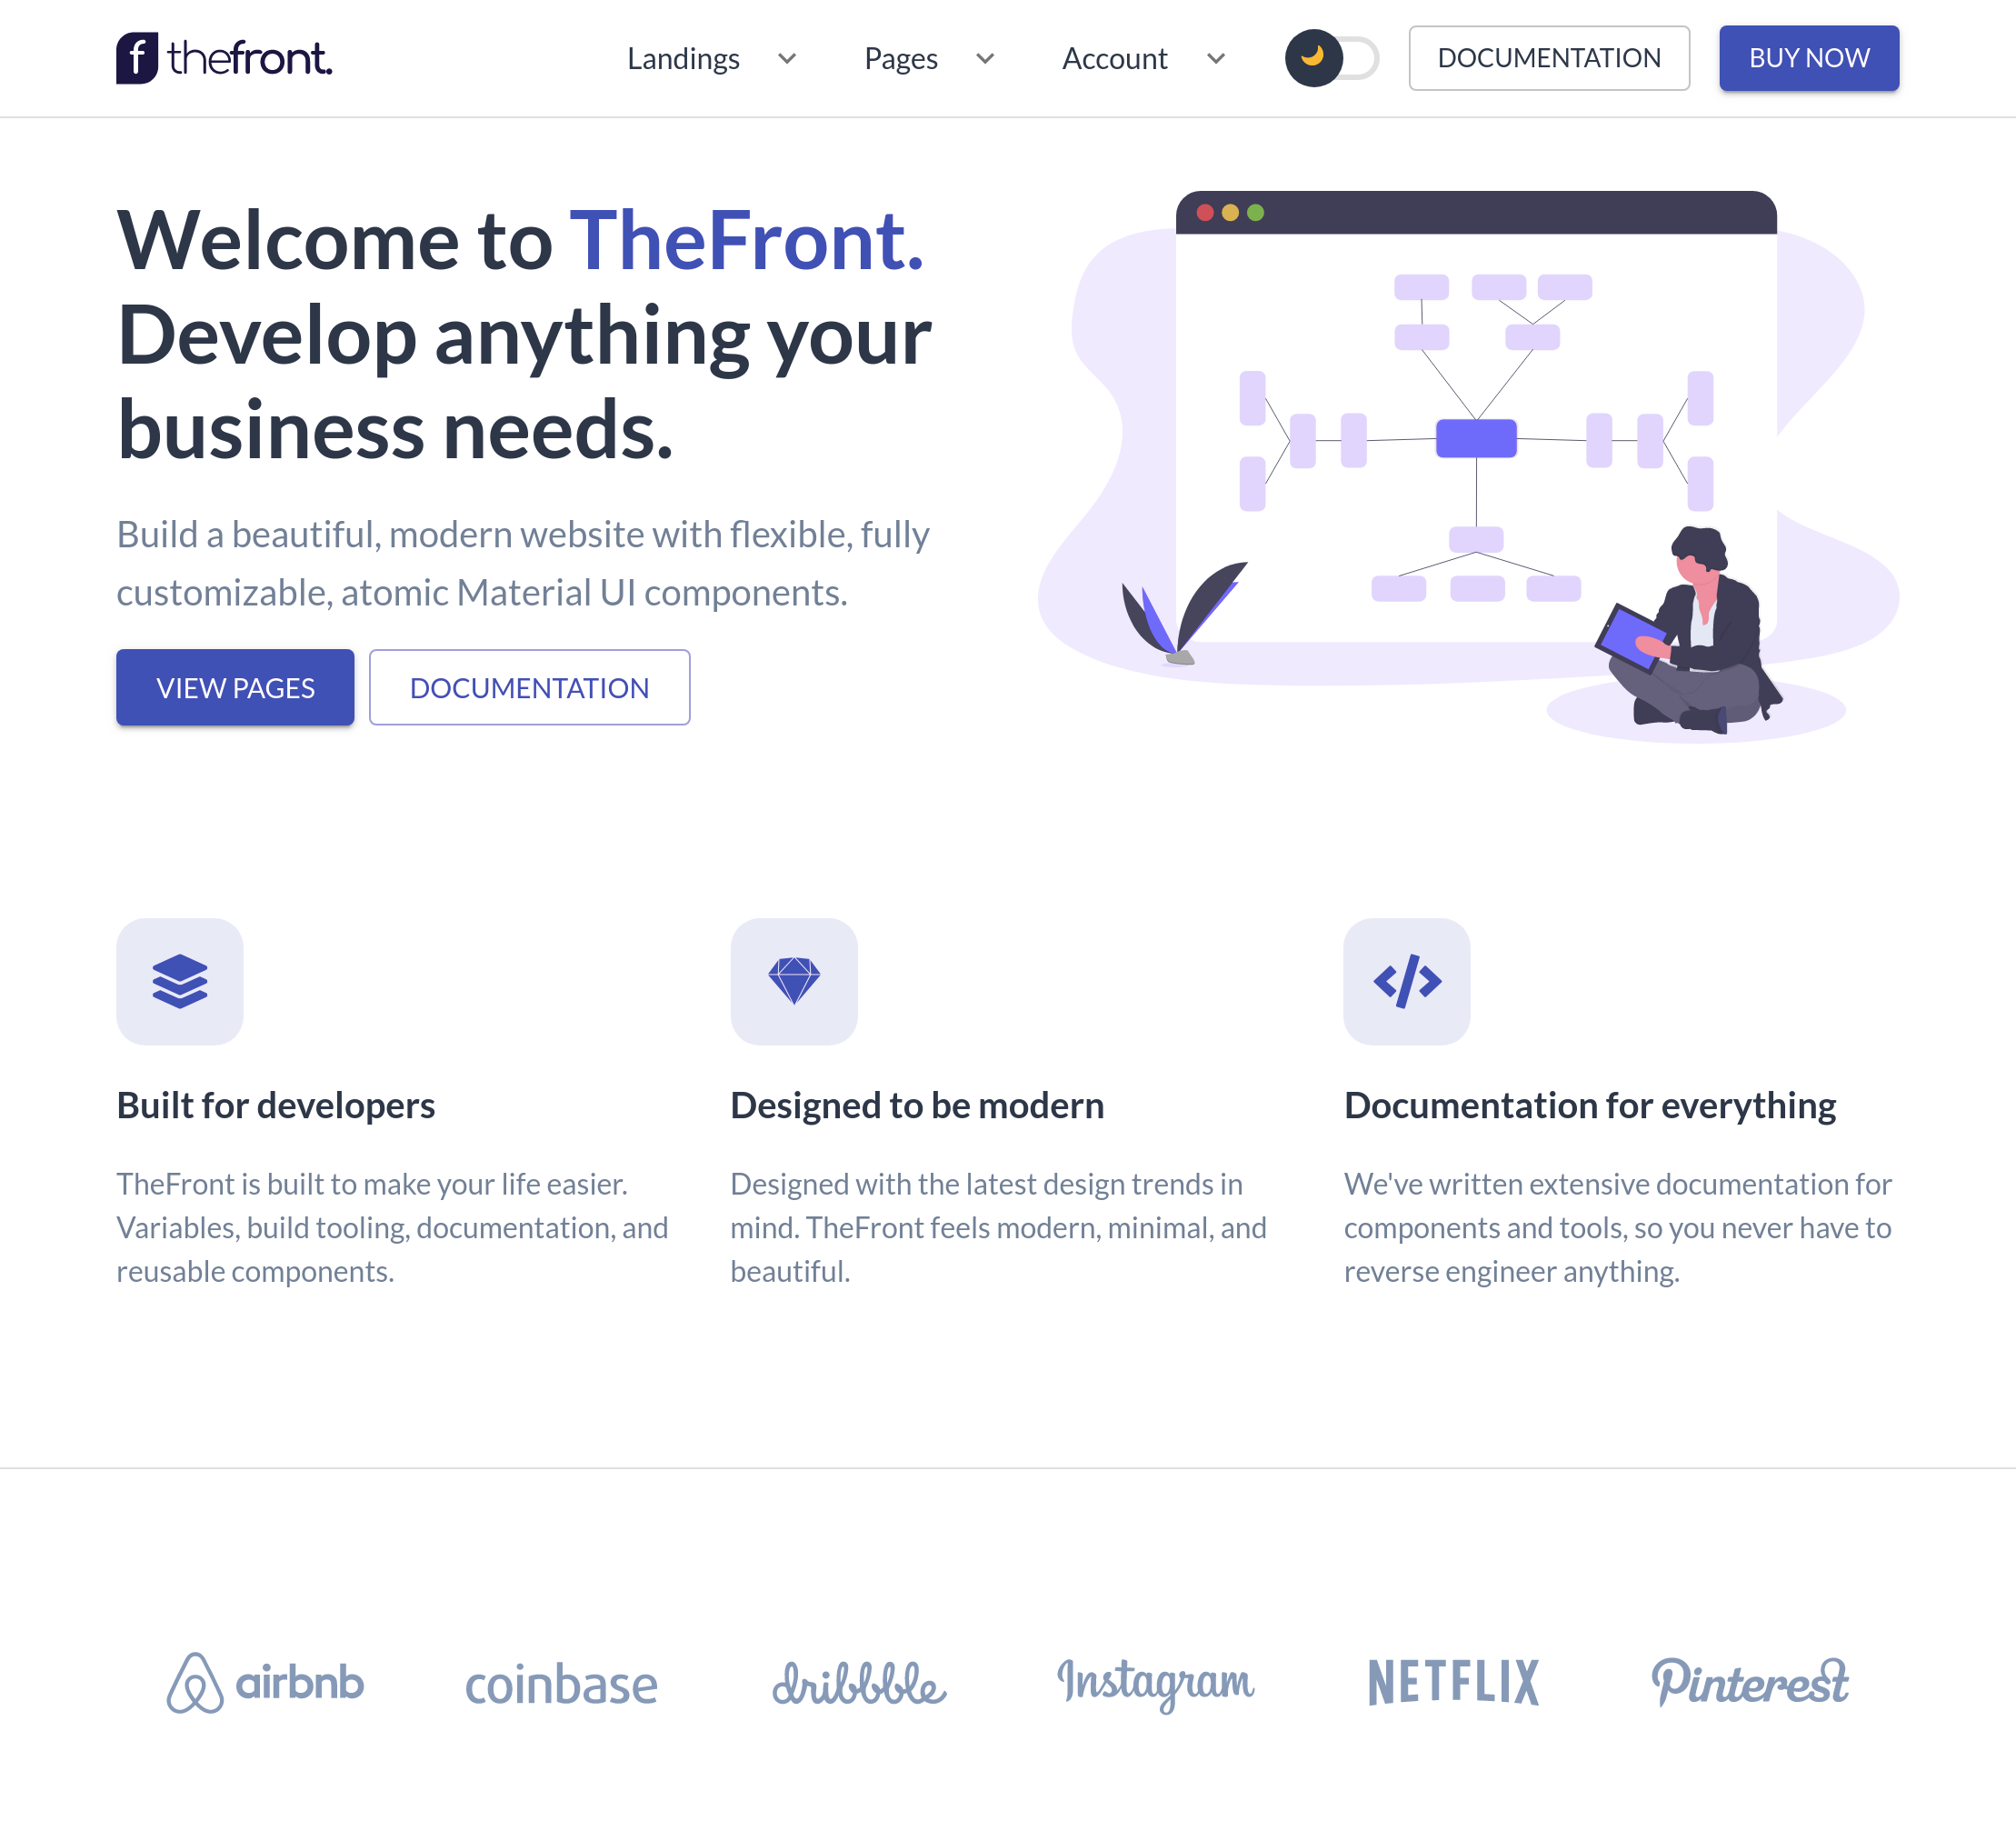Click the diamond/Sketch icon

792,981
